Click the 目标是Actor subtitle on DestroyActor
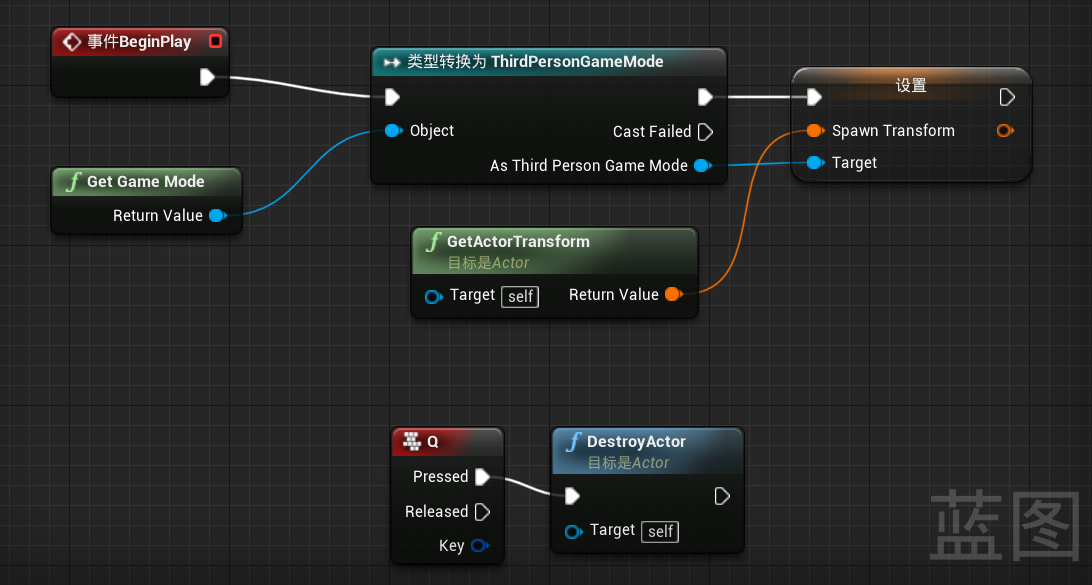 point(628,462)
